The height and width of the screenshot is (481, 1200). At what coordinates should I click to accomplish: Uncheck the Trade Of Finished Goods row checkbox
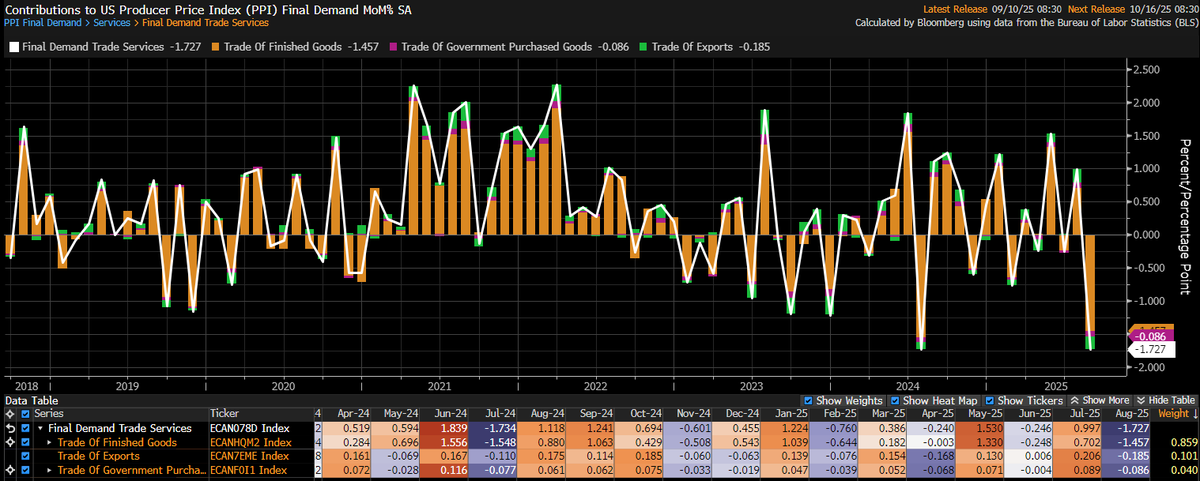(x=27, y=441)
